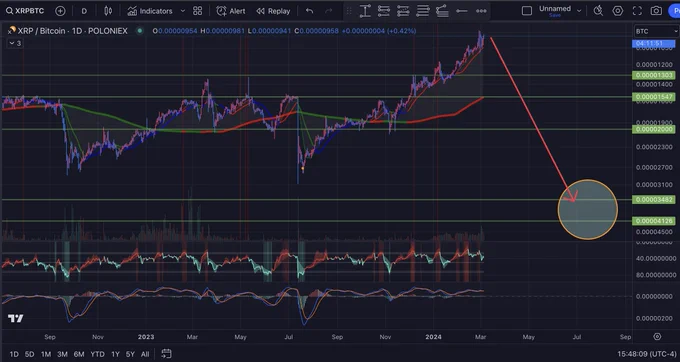Create an Alert
The height and width of the screenshot is (362, 680).
[231, 11]
